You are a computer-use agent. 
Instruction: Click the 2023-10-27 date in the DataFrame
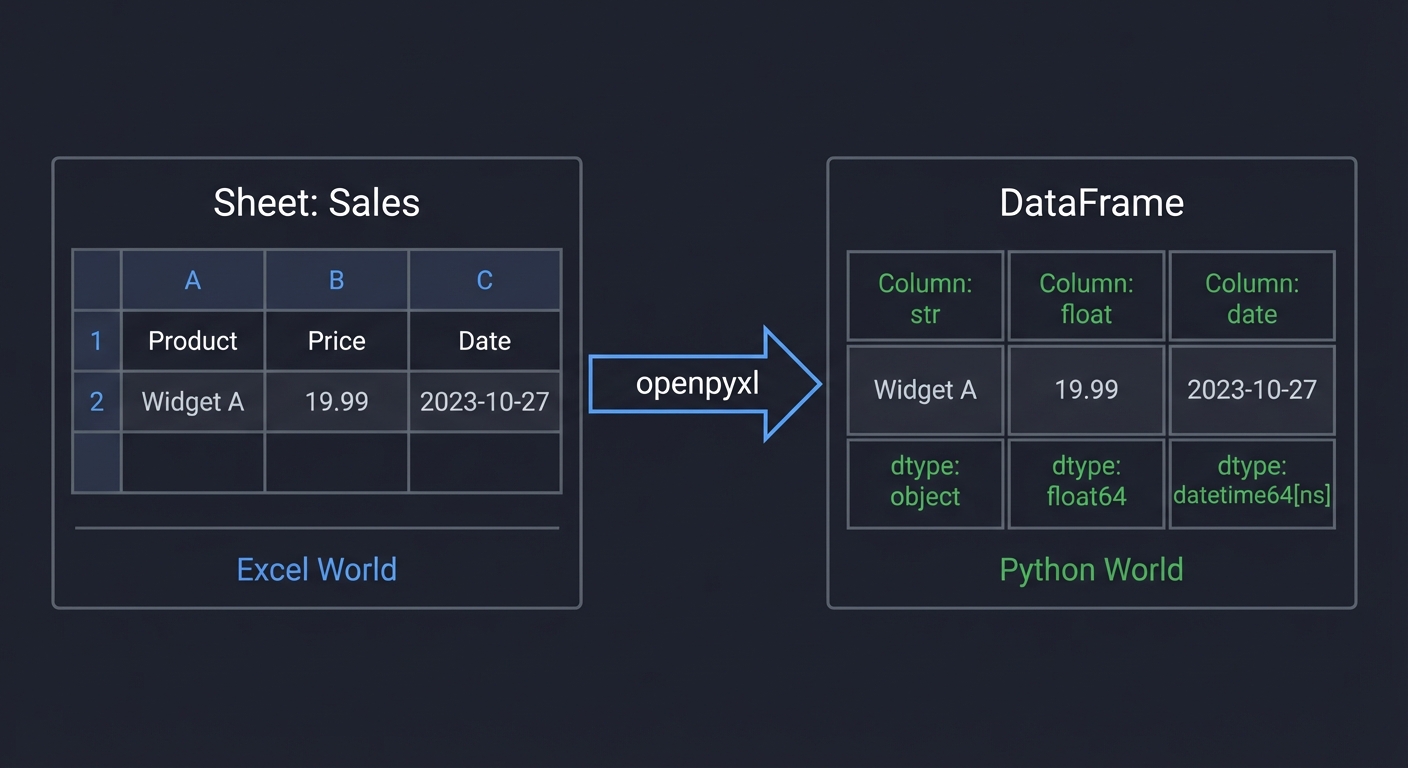point(1251,390)
